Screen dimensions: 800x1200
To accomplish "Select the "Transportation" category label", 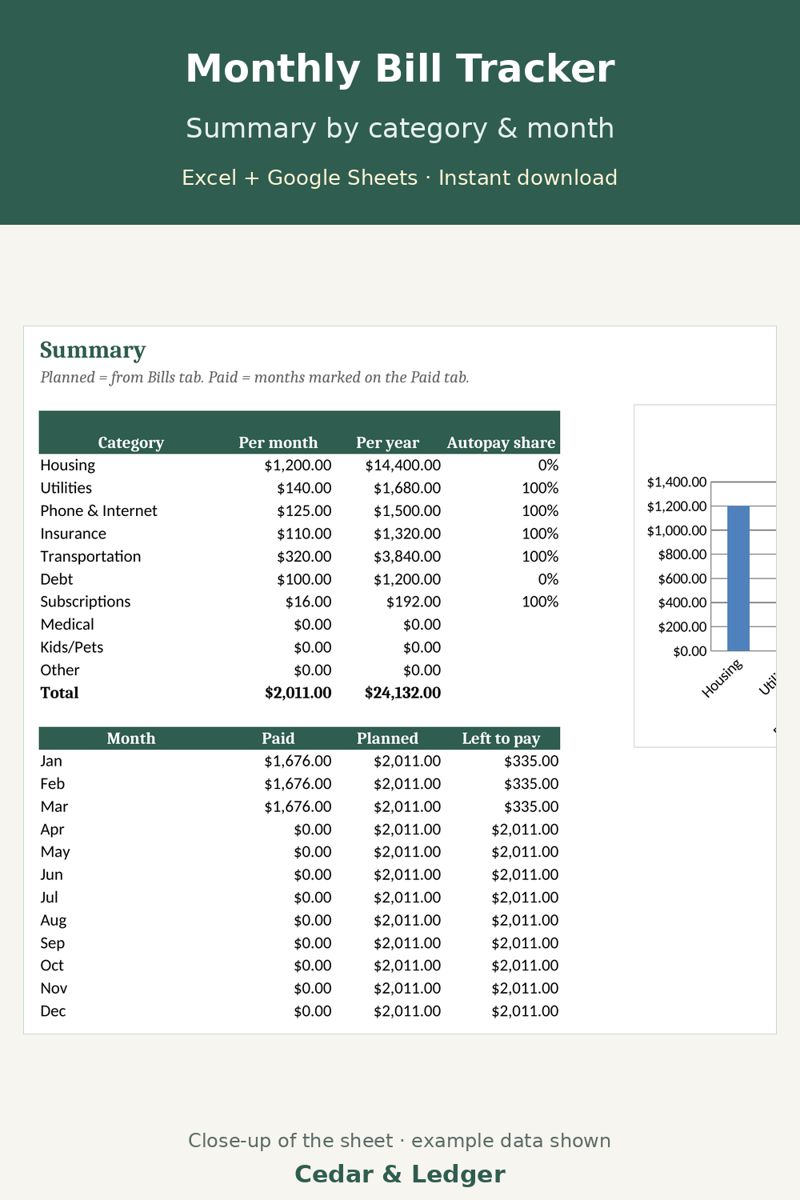I will click(x=90, y=556).
